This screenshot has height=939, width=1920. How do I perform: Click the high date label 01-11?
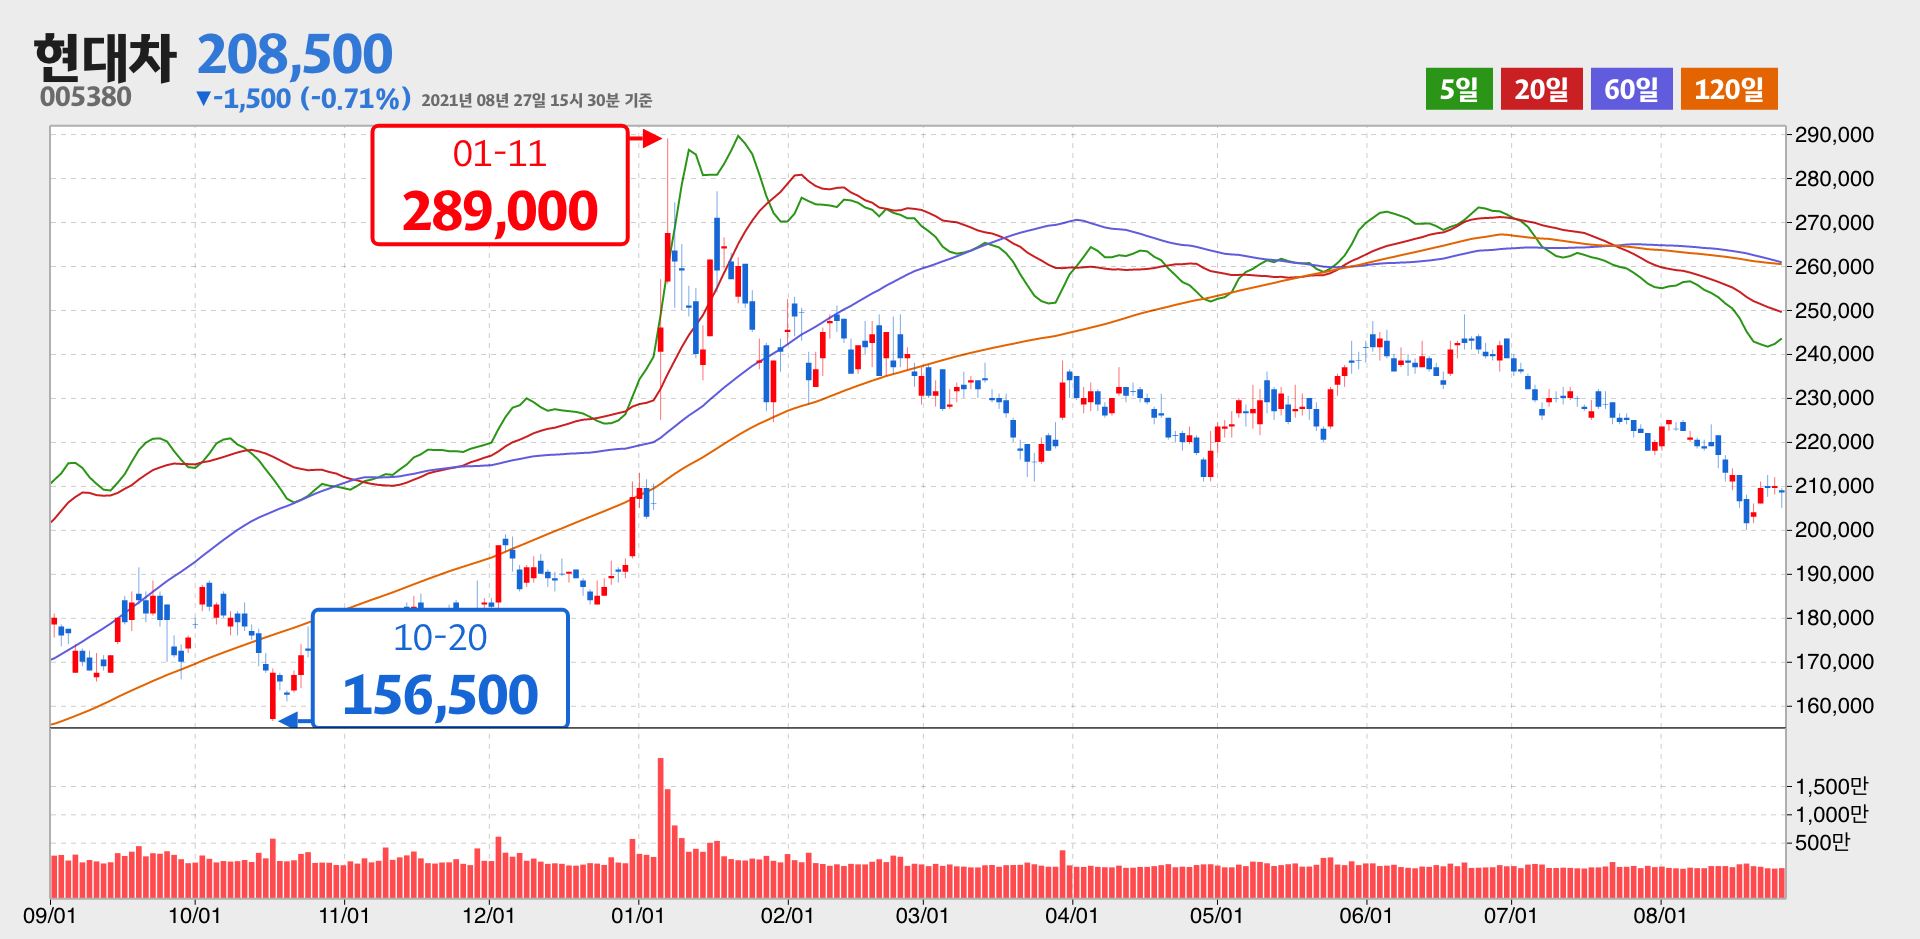[x=500, y=154]
